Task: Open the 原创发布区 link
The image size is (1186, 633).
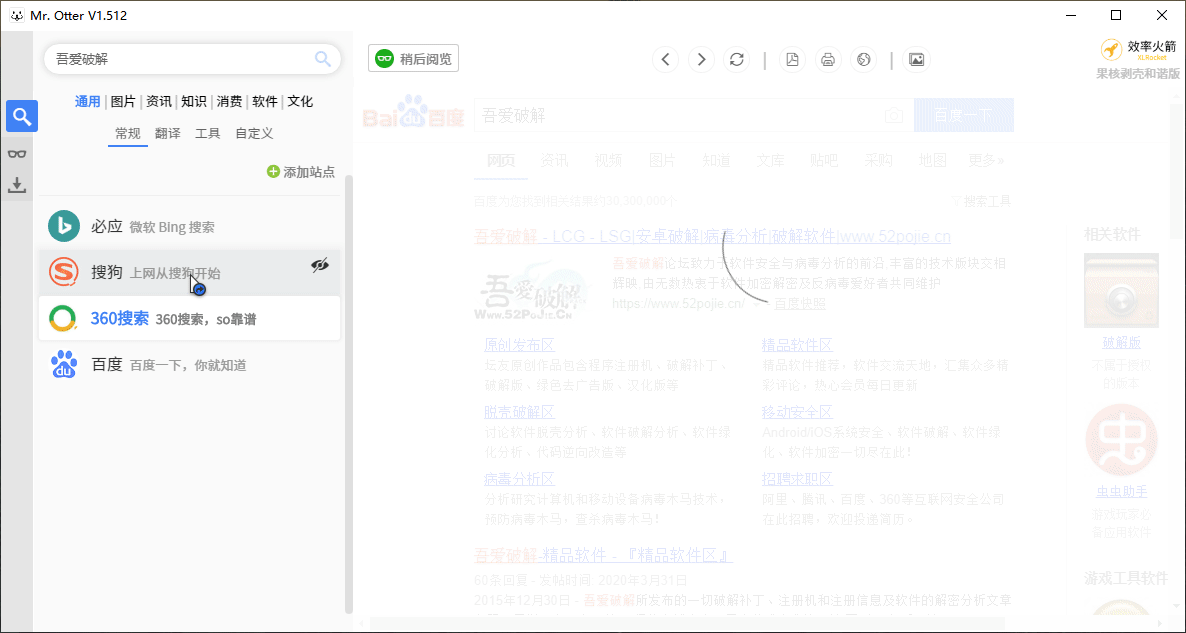Action: coord(520,346)
